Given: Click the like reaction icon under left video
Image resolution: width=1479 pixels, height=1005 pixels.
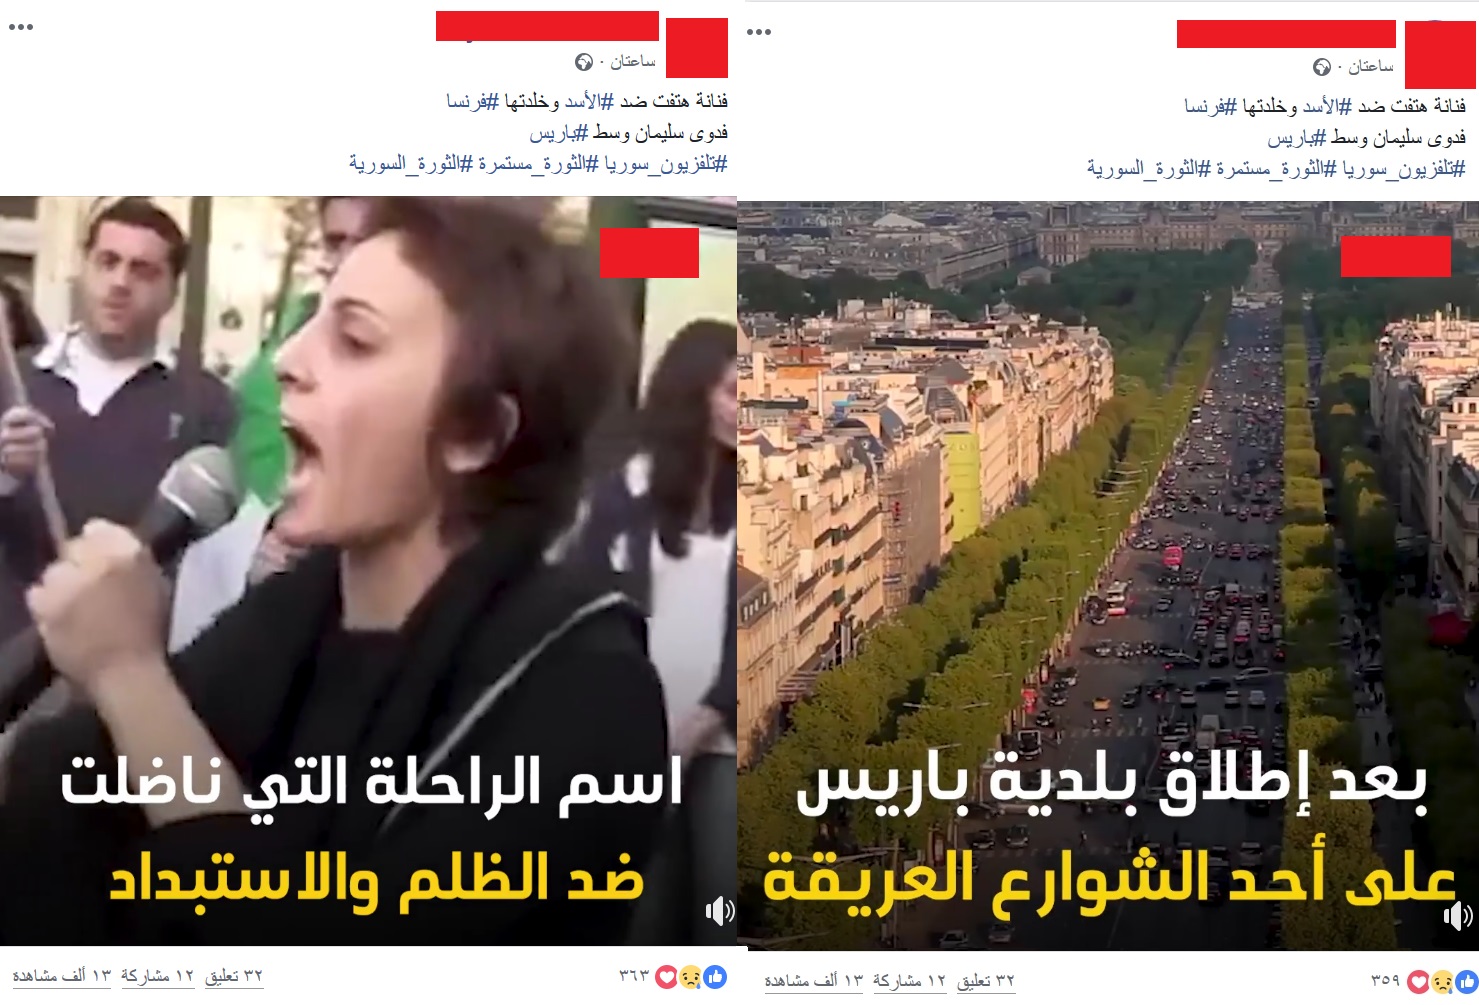Looking at the screenshot, I should coord(715,977).
